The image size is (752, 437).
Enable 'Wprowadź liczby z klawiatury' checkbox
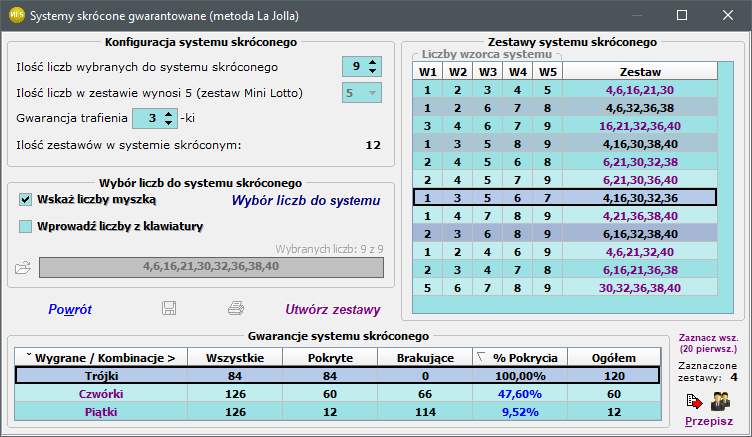(x=25, y=226)
